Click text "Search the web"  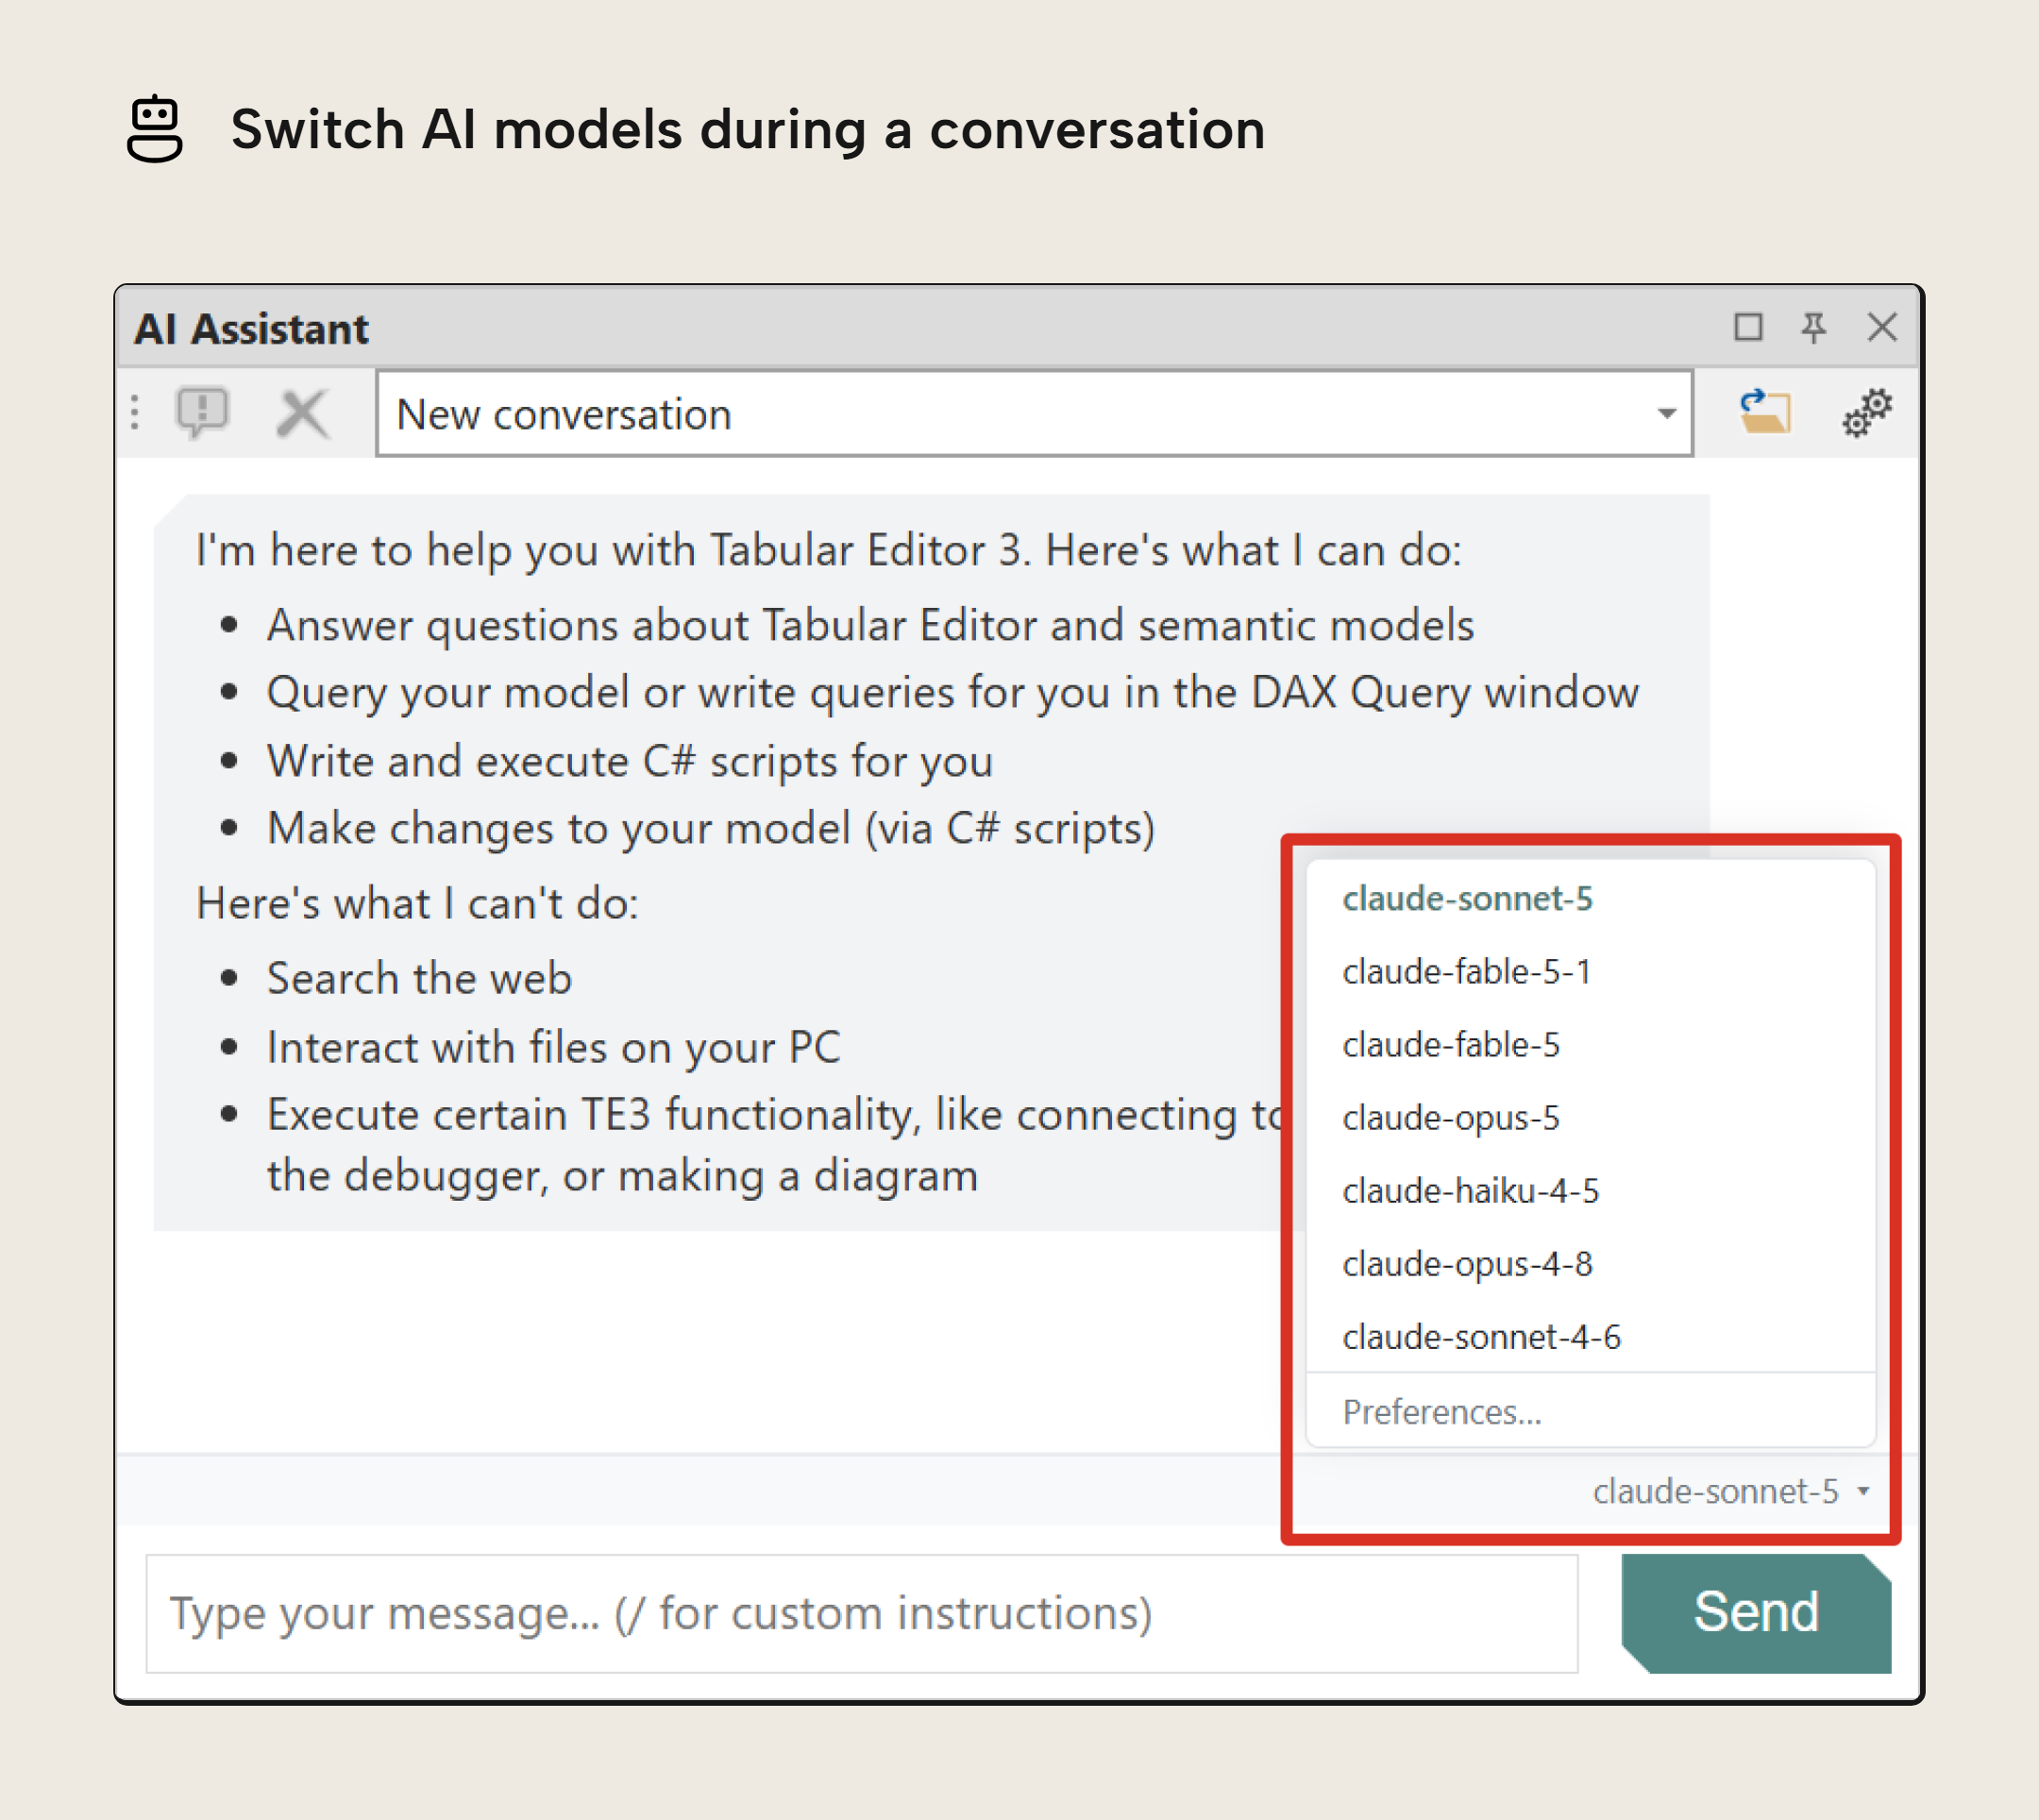click(x=419, y=978)
